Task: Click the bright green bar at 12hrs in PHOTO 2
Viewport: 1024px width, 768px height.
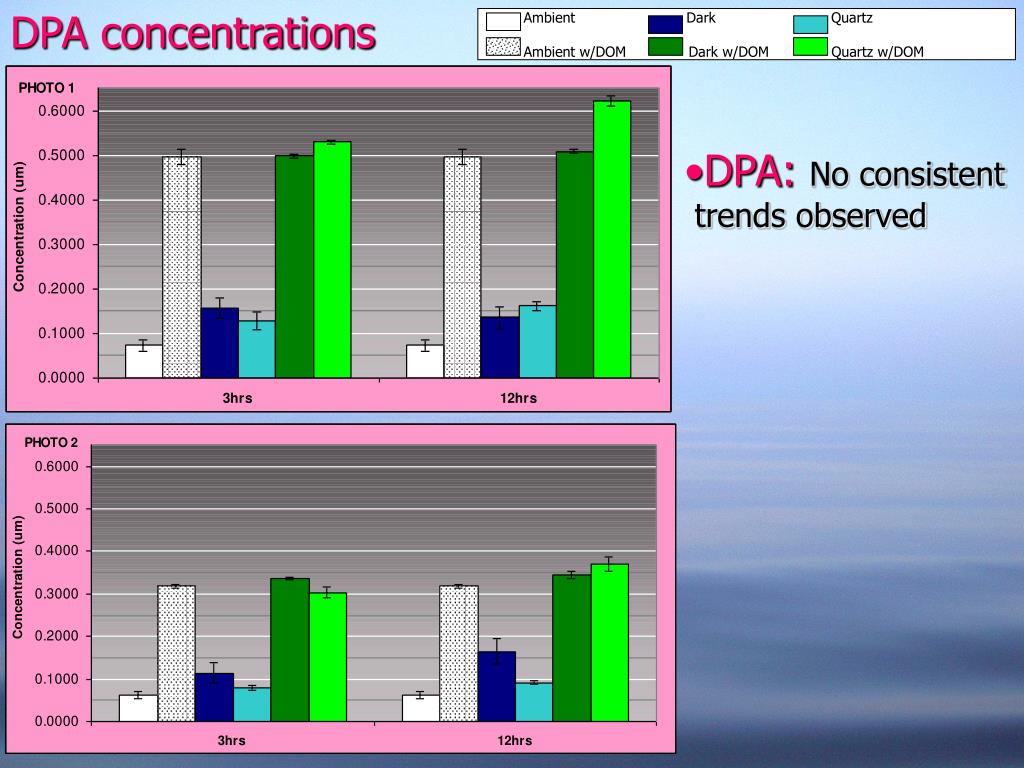Action: coord(610,643)
